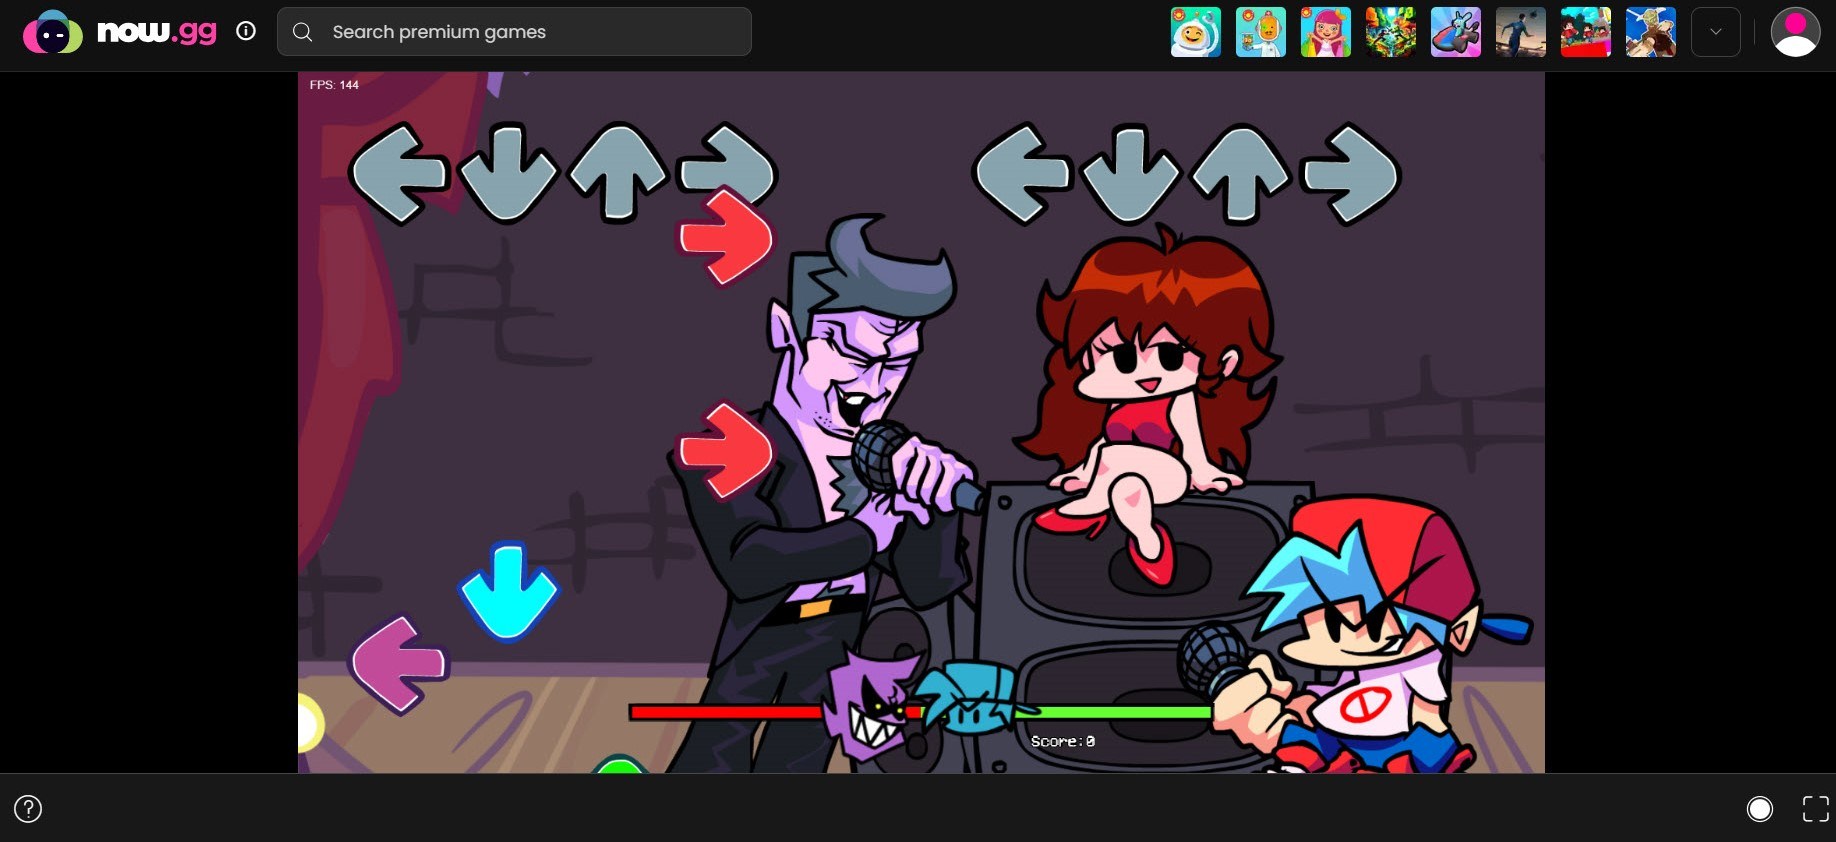
Task: Focus the Search premium games field
Action: pos(514,32)
